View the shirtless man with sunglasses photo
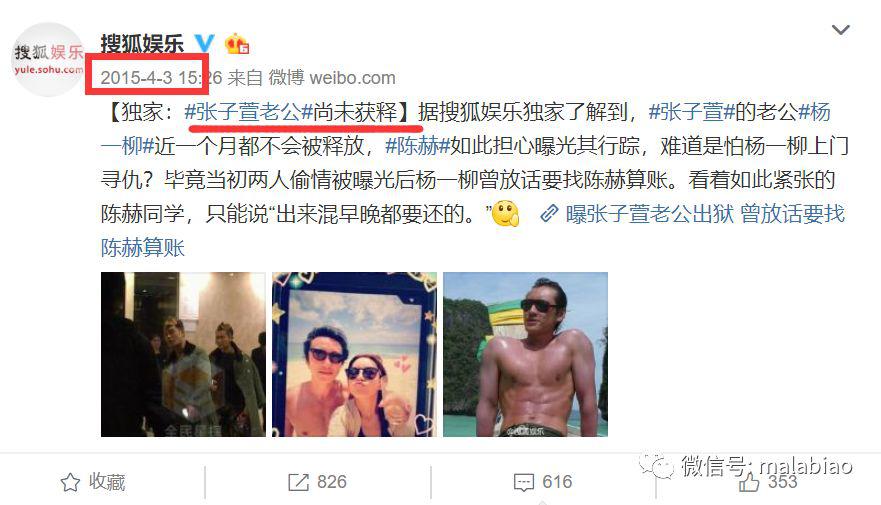Screen dimensions: 881x505 (525, 354)
